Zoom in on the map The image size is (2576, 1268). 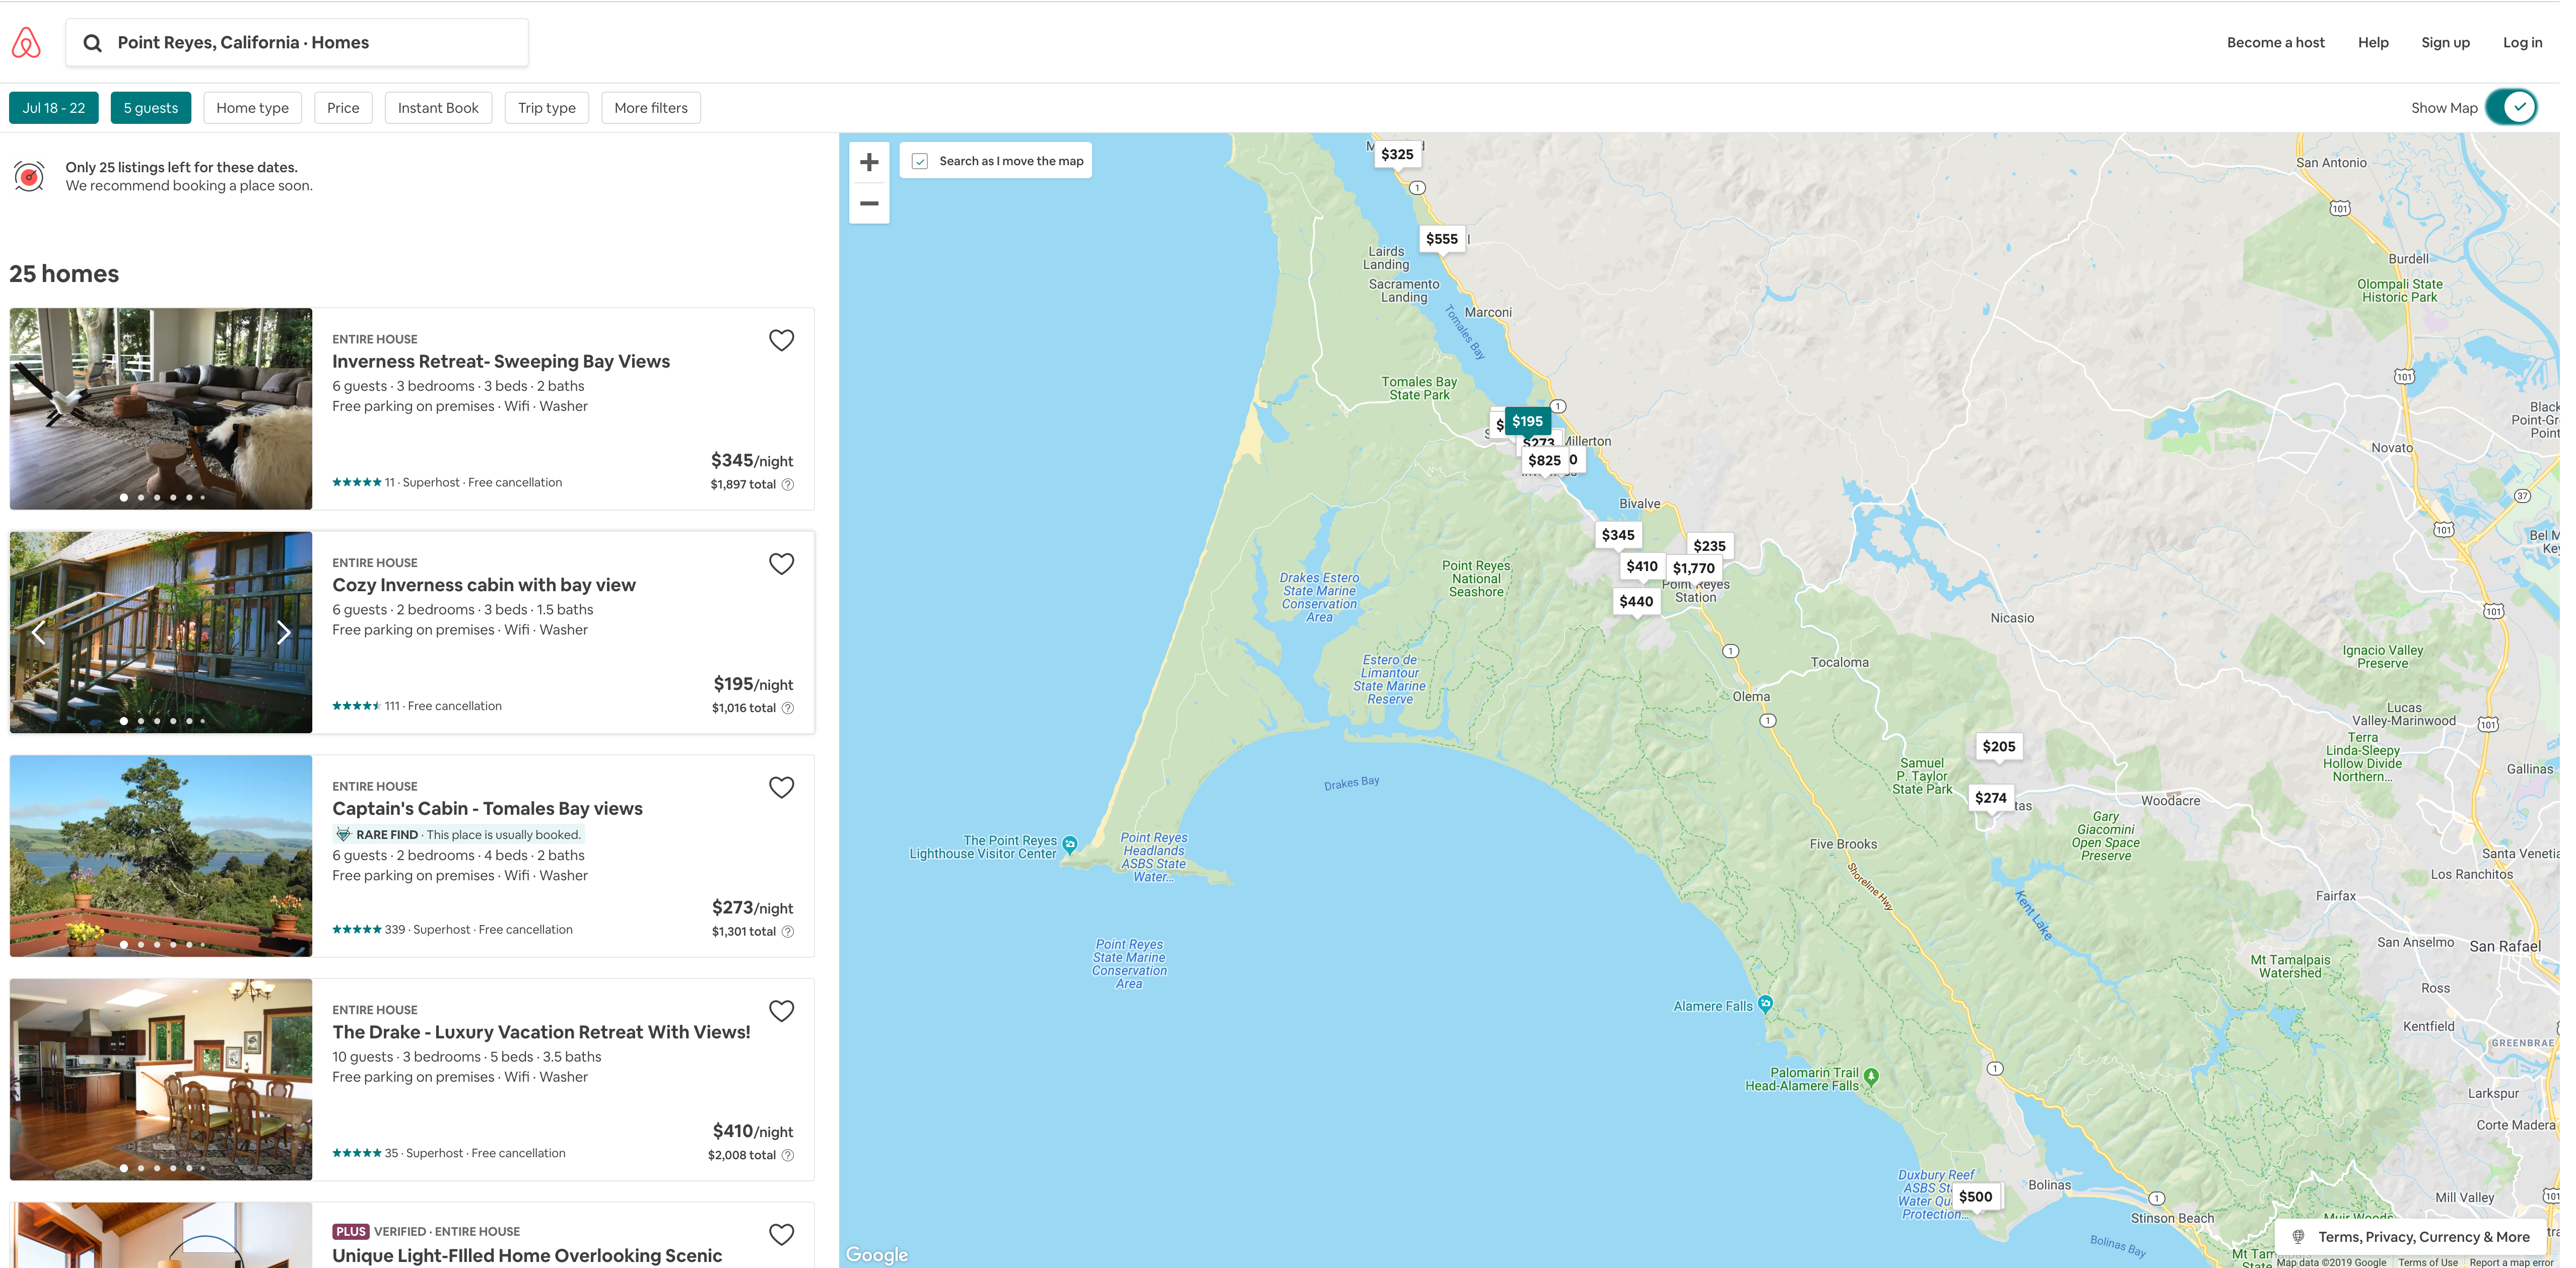click(x=869, y=163)
